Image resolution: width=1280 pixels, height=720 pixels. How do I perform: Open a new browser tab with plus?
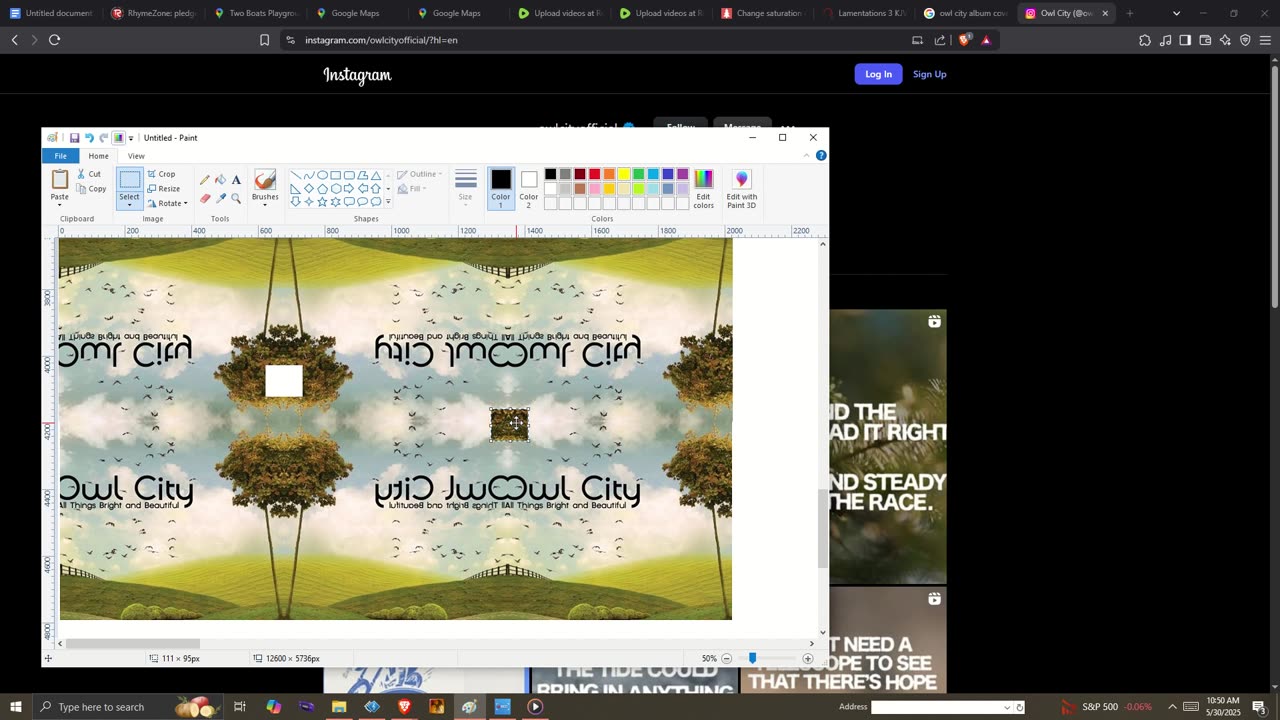1130,13
